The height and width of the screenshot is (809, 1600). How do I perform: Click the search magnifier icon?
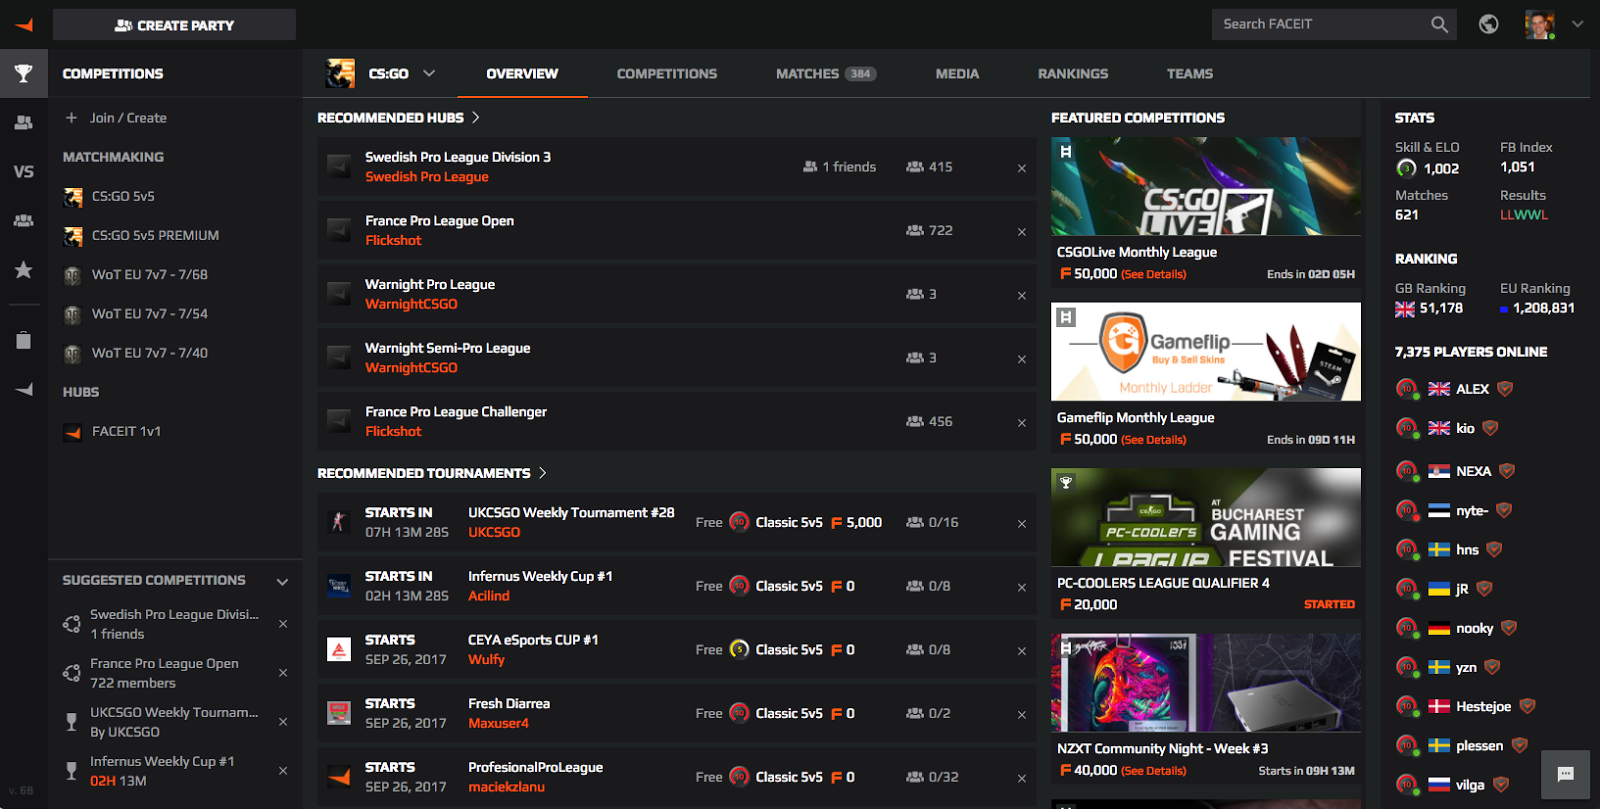click(1439, 24)
